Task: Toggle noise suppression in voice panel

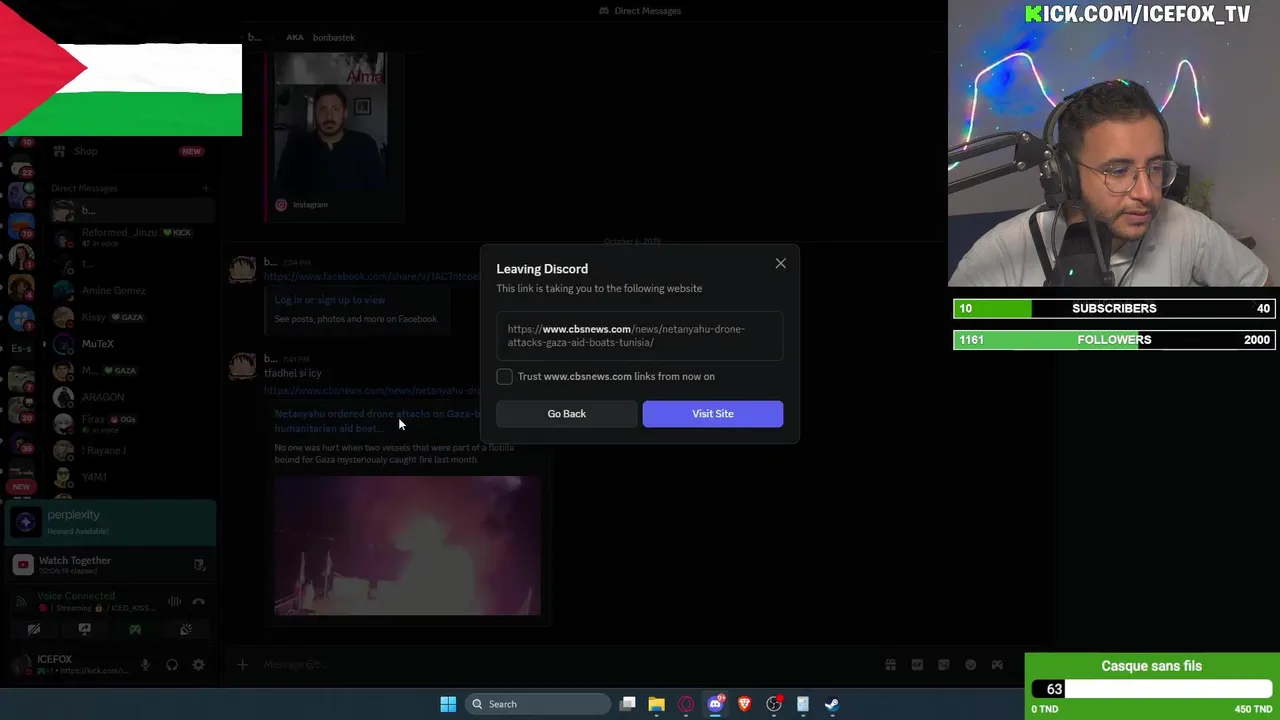Action: tap(174, 602)
